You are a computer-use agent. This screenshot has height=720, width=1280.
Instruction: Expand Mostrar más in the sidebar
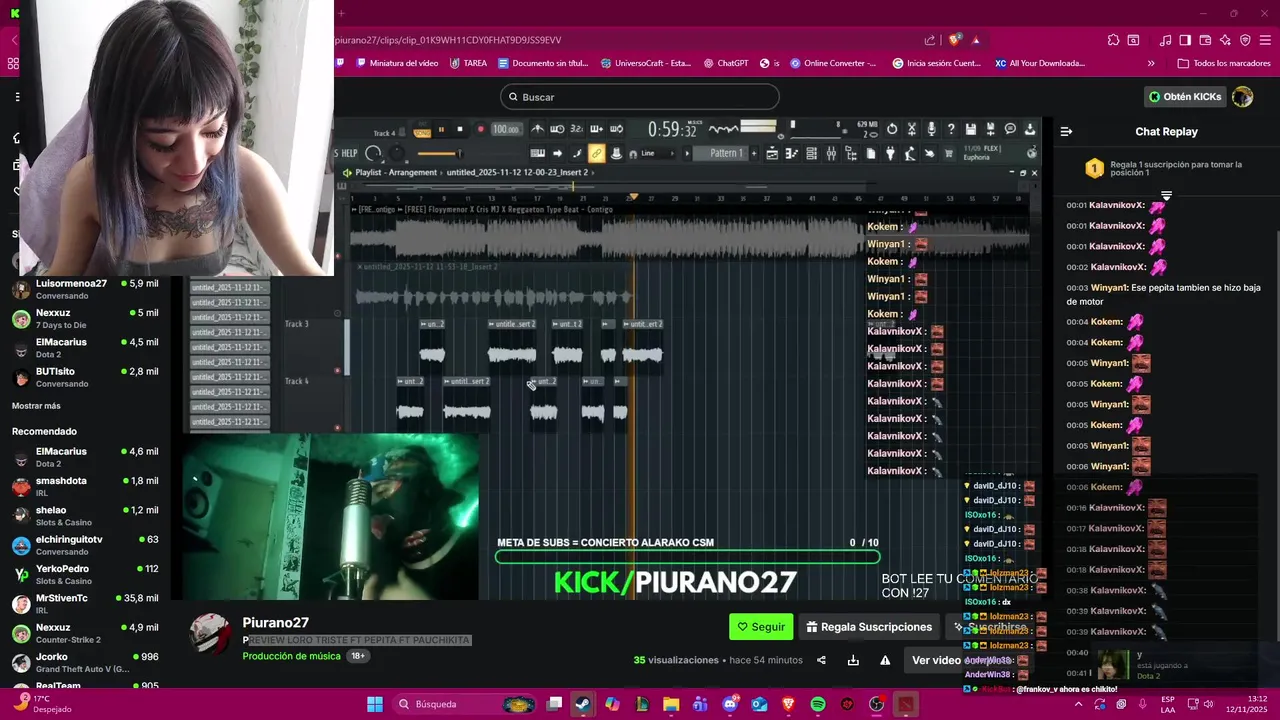[x=36, y=406]
